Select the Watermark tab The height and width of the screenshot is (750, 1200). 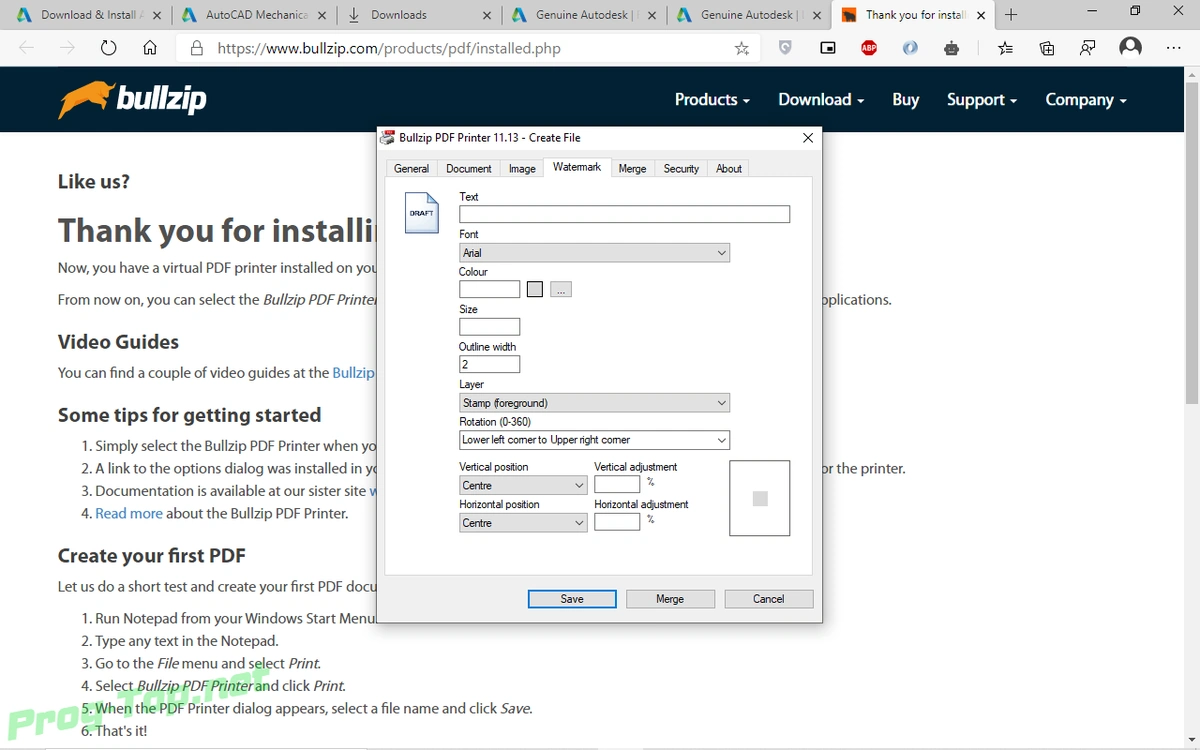coord(577,168)
